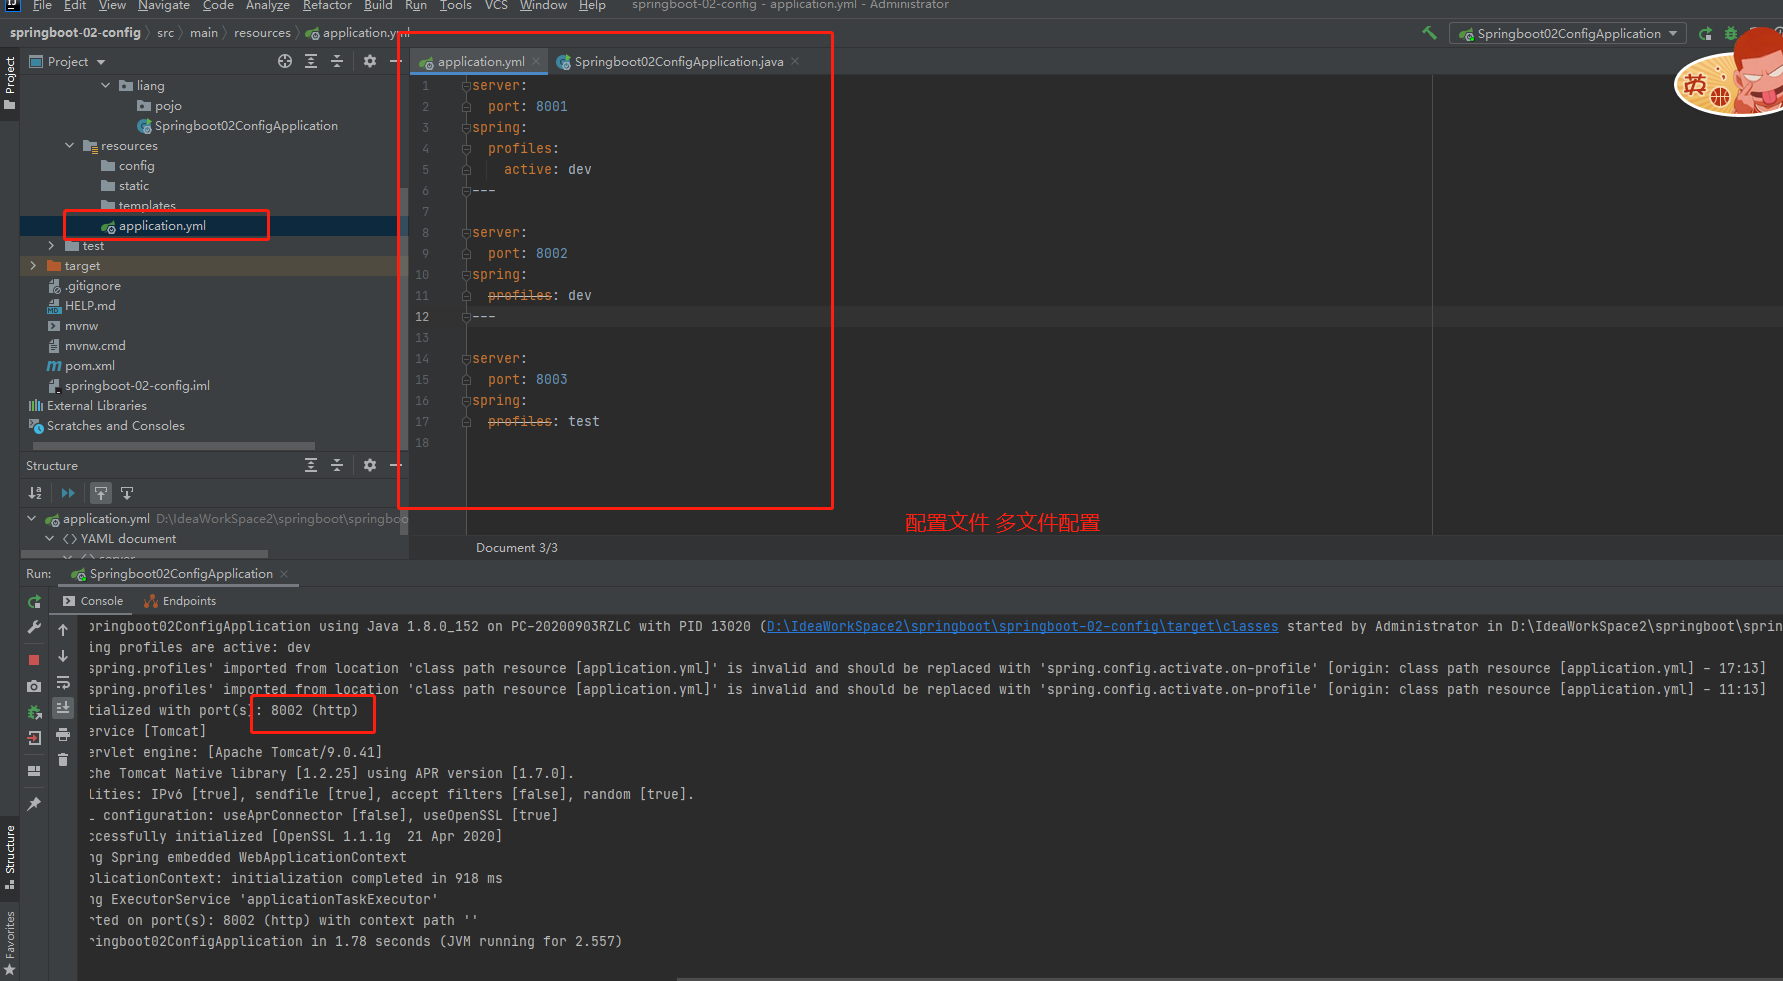Open the View menu
1783x981 pixels.
[x=112, y=5]
